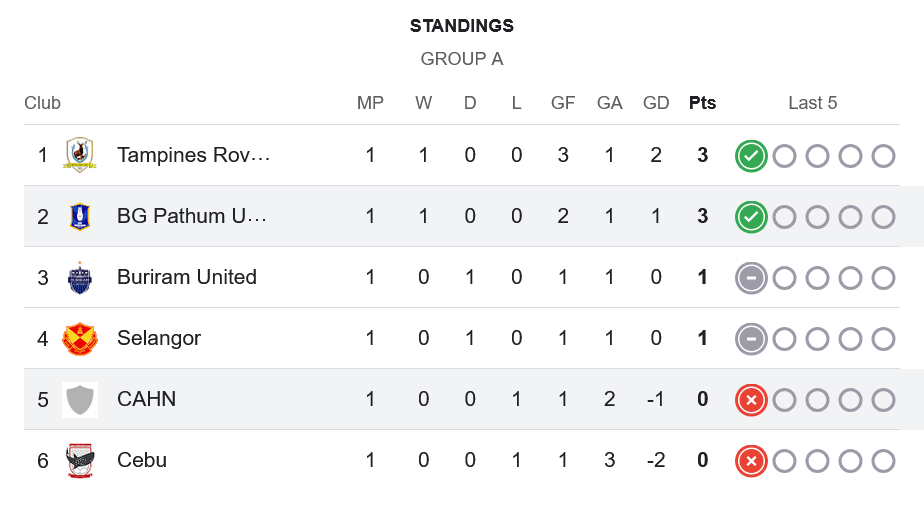924x507 pixels.
Task: Click CAHN's red loss icon
Action: pyautogui.click(x=751, y=399)
